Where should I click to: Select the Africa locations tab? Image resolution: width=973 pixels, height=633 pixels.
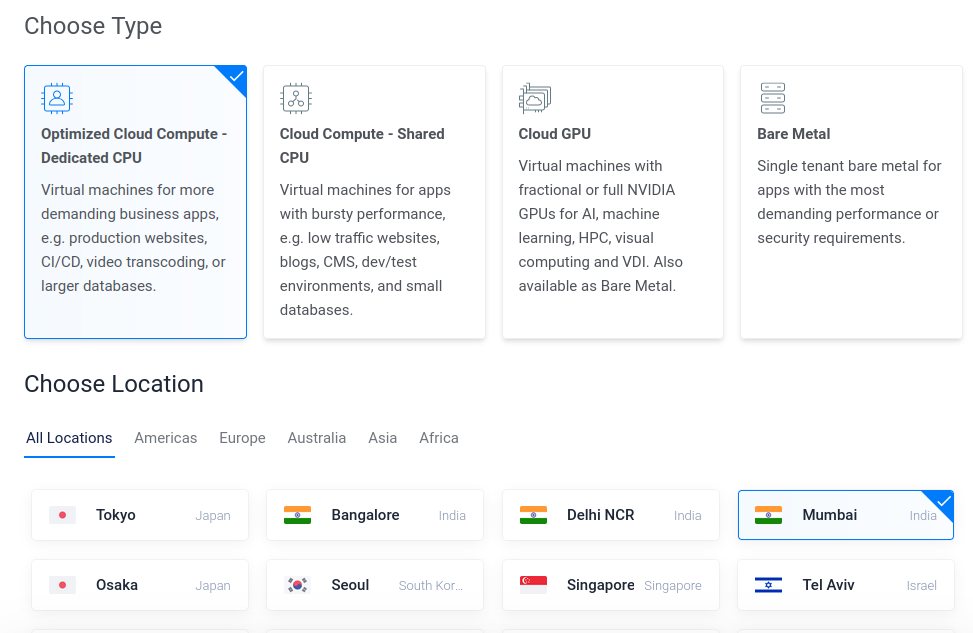click(x=439, y=438)
